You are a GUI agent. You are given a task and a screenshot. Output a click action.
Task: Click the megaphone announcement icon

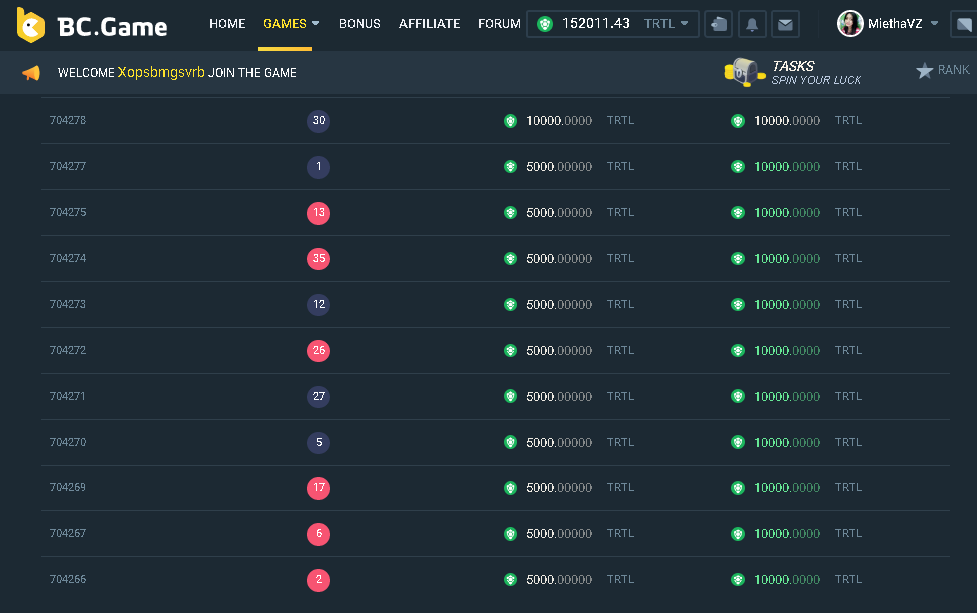pyautogui.click(x=31, y=73)
